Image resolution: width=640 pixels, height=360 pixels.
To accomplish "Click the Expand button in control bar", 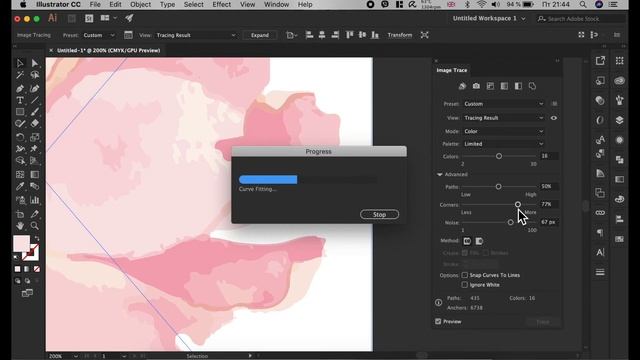I will point(260,35).
